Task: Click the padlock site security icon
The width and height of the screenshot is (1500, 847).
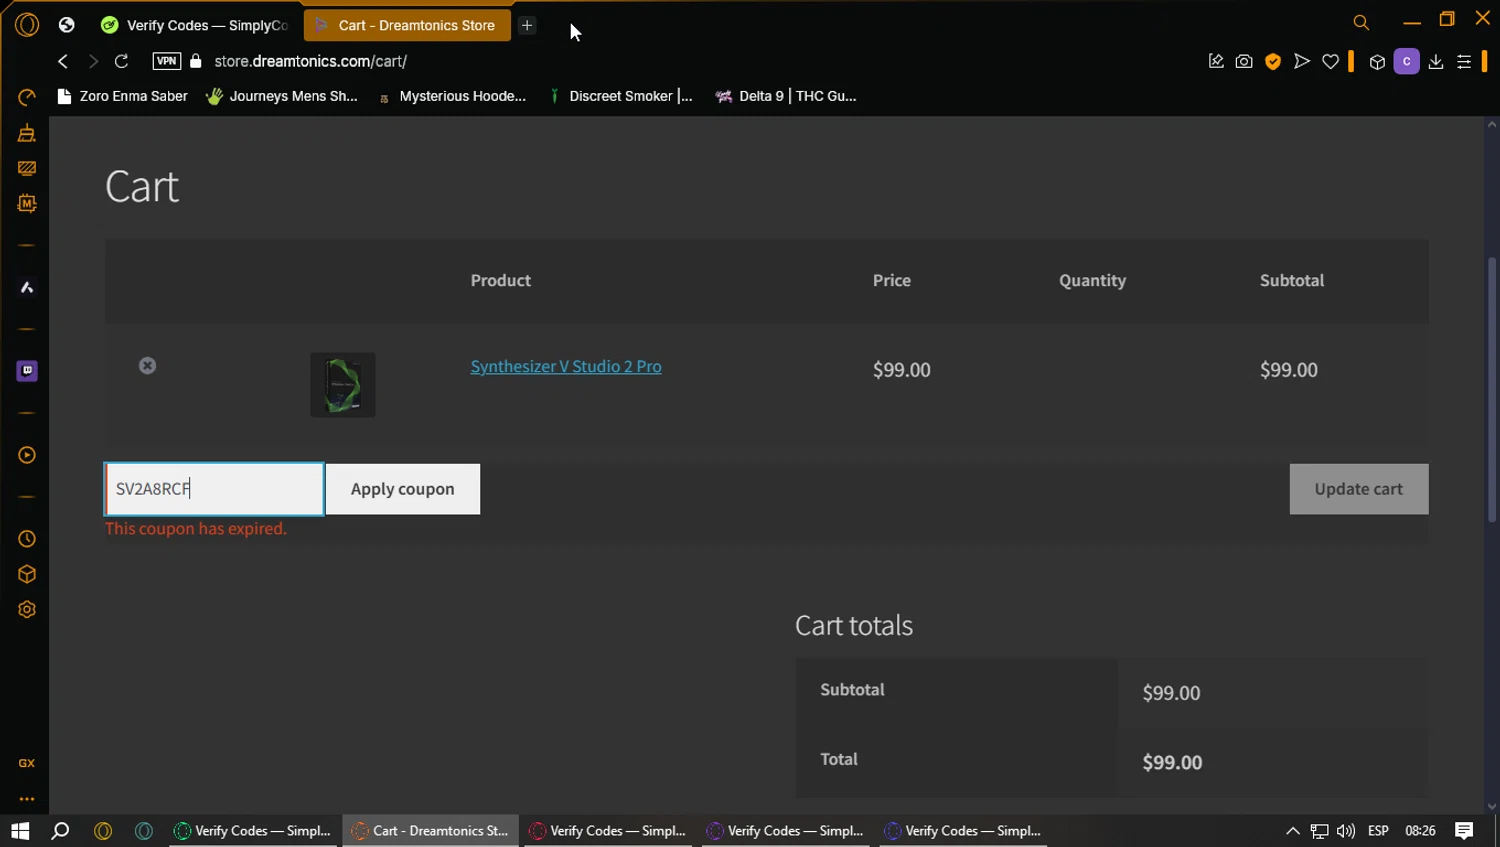Action: pyautogui.click(x=196, y=61)
